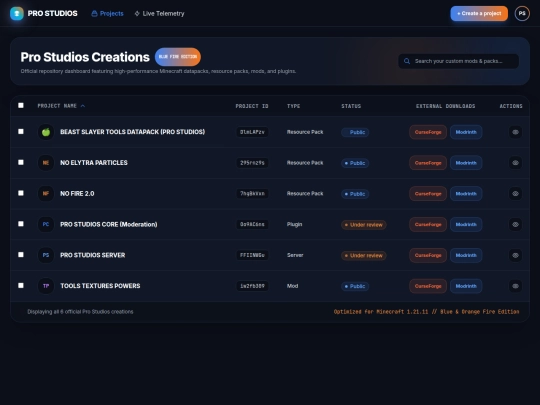The image size is (540, 405).
Task: Open CurseForge link for Tools Textures Powers
Action: [428, 286]
